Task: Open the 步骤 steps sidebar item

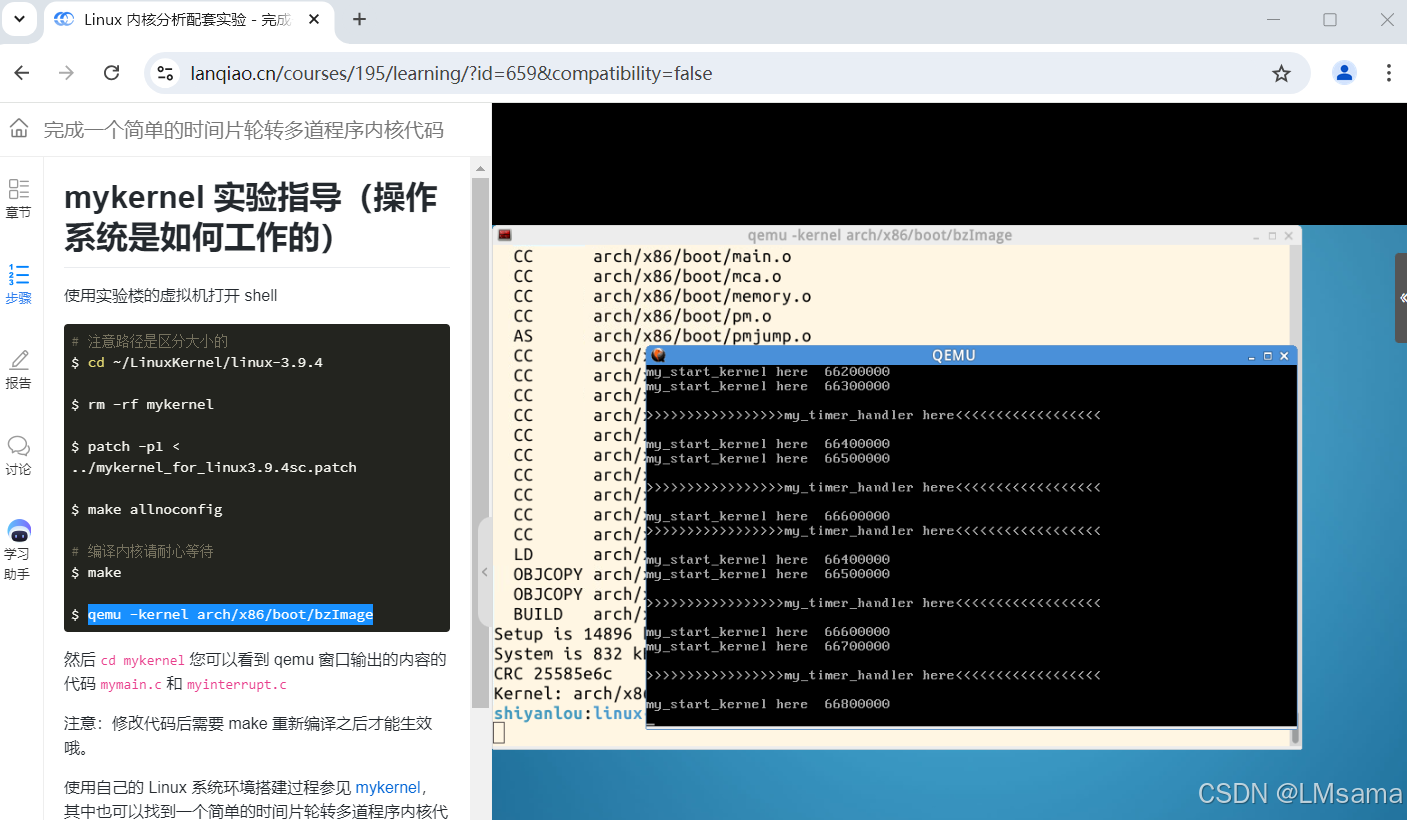Action: (18, 284)
